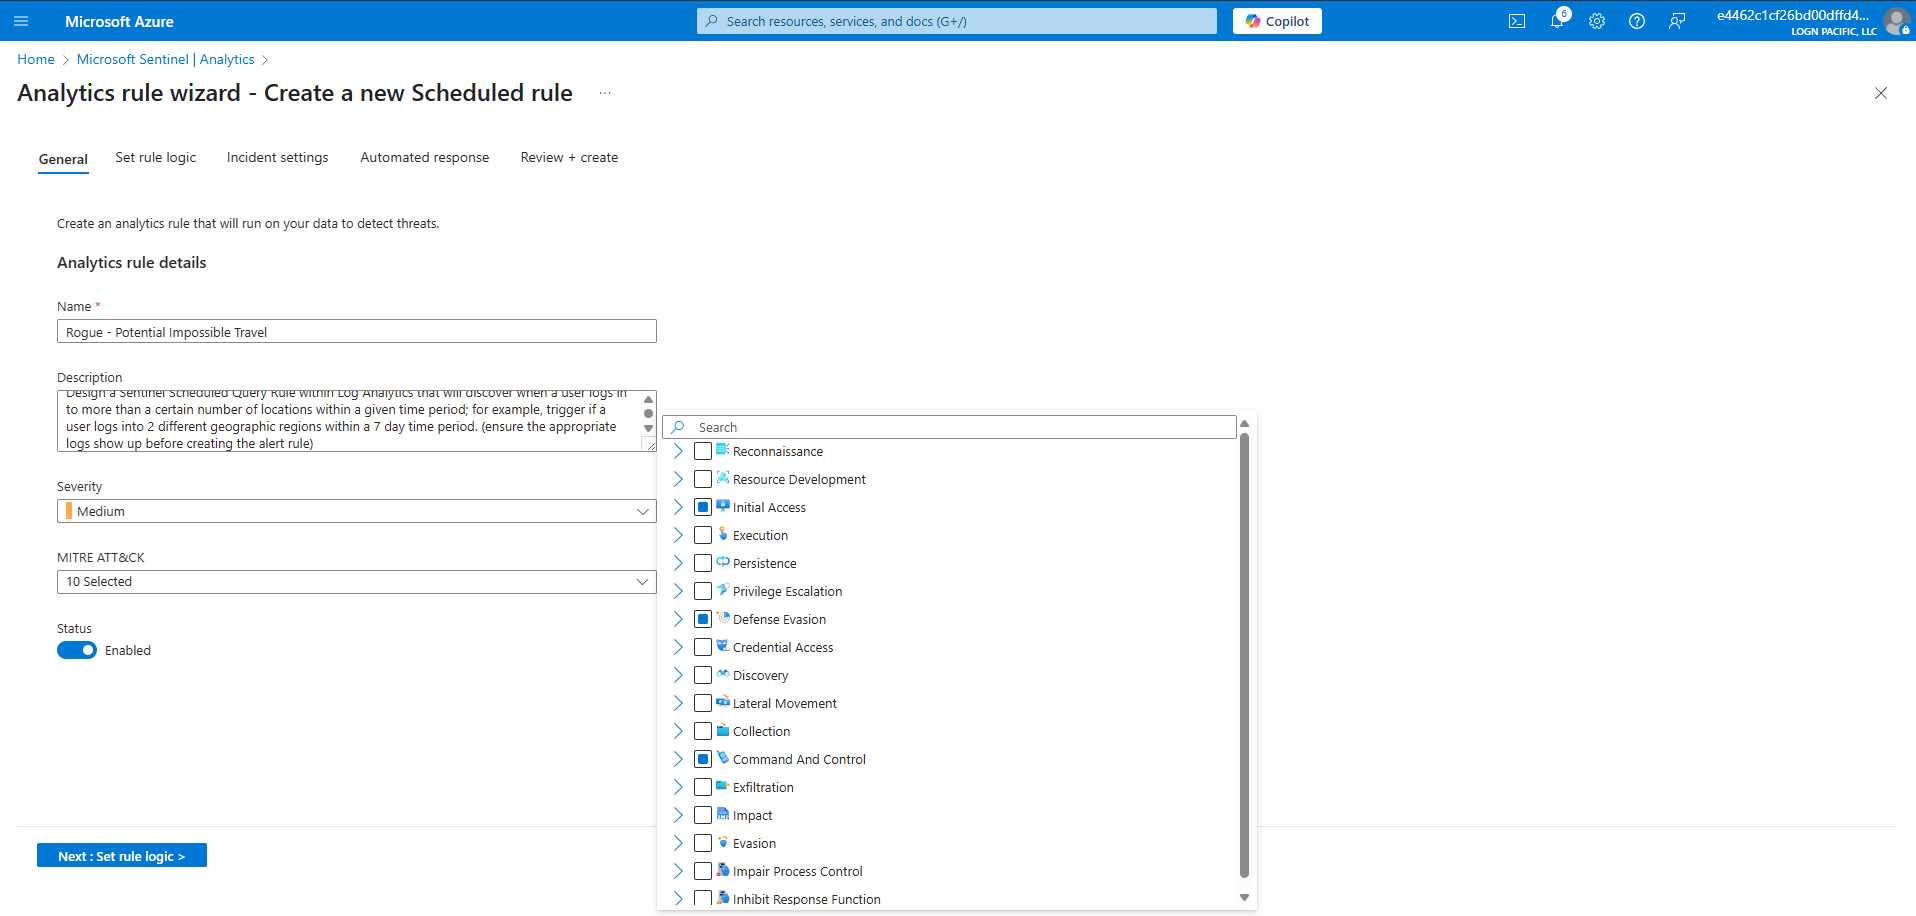The height and width of the screenshot is (916, 1916).
Task: Open the notifications bell
Action: coord(1557,21)
